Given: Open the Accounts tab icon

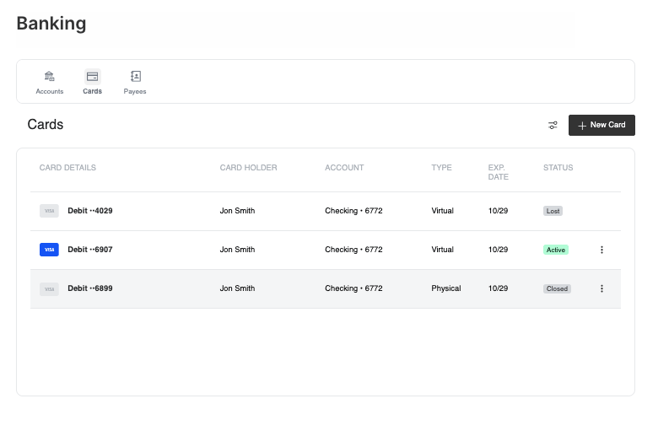Looking at the screenshot, I should pos(49,77).
